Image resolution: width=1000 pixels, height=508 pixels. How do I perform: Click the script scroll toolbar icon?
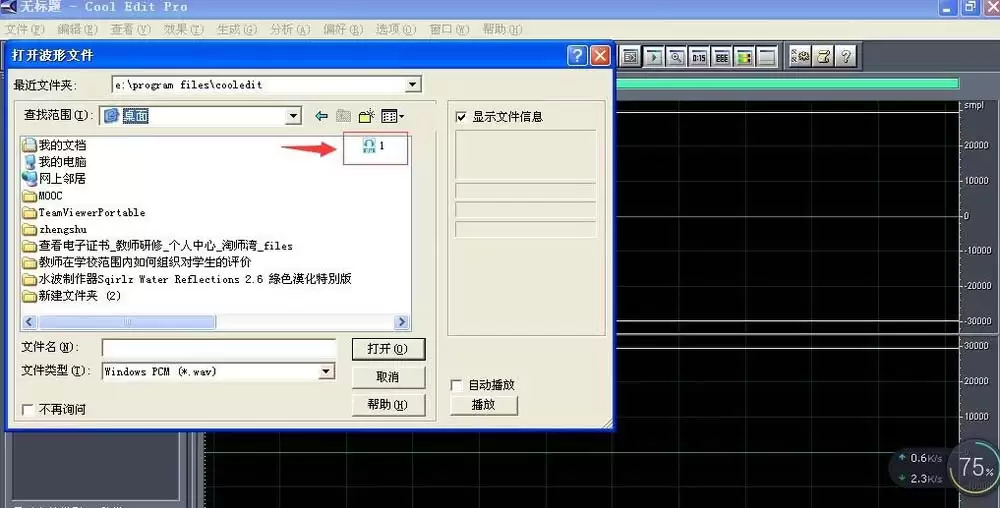pyautogui.click(x=823, y=57)
